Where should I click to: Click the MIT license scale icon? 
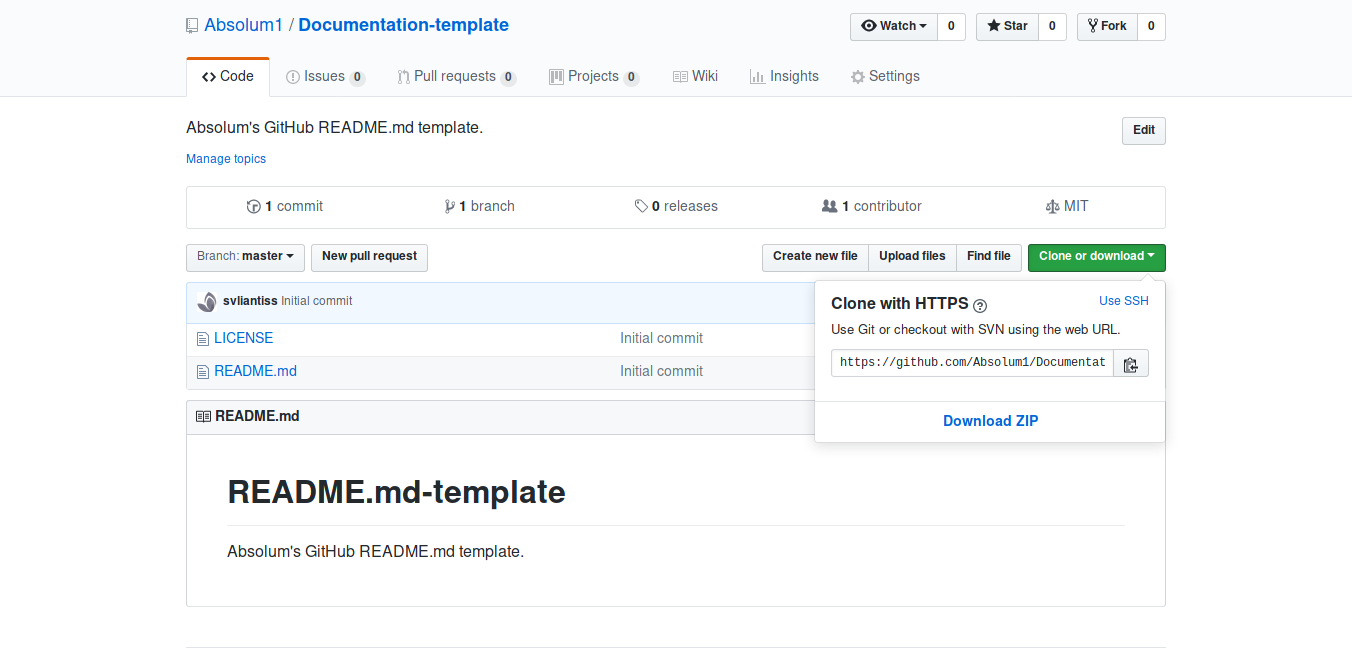pyautogui.click(x=1051, y=207)
